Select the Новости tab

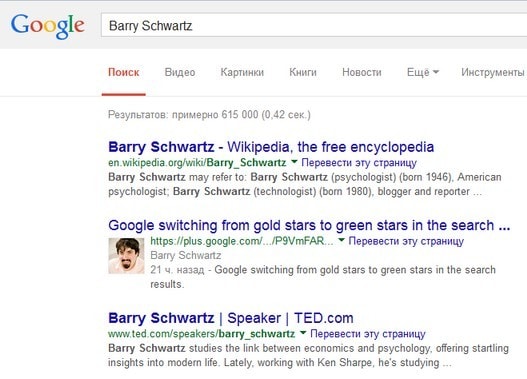(x=362, y=72)
